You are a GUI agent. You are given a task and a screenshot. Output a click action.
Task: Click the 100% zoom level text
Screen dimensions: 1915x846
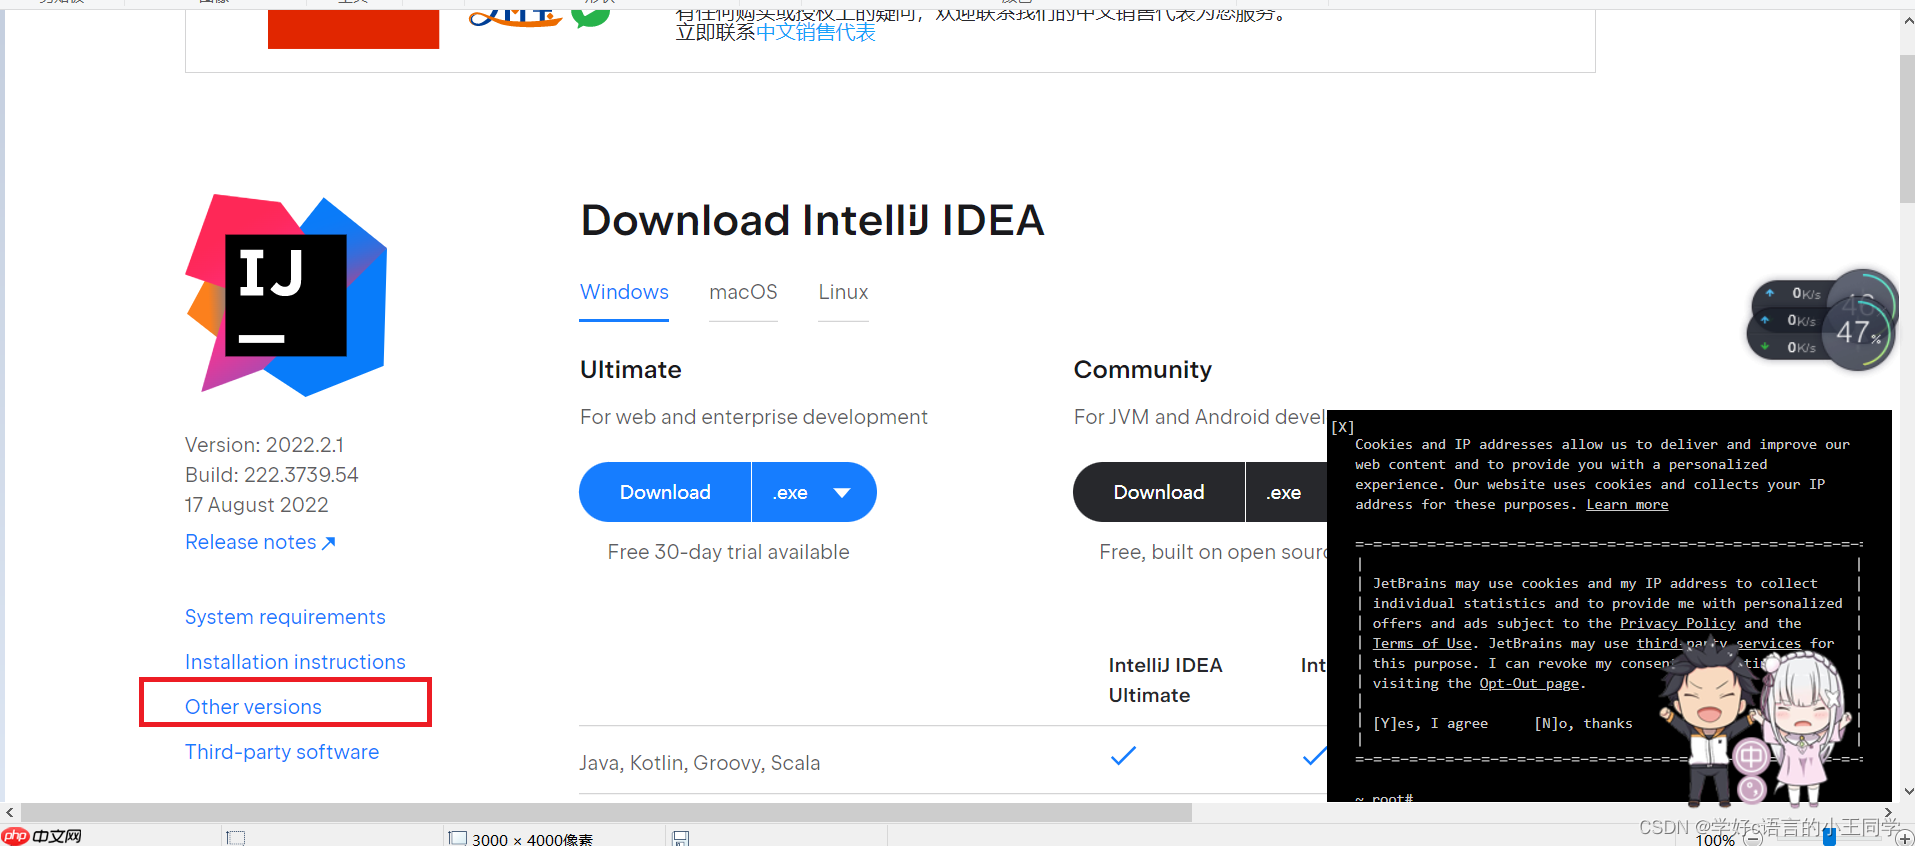point(1715,840)
